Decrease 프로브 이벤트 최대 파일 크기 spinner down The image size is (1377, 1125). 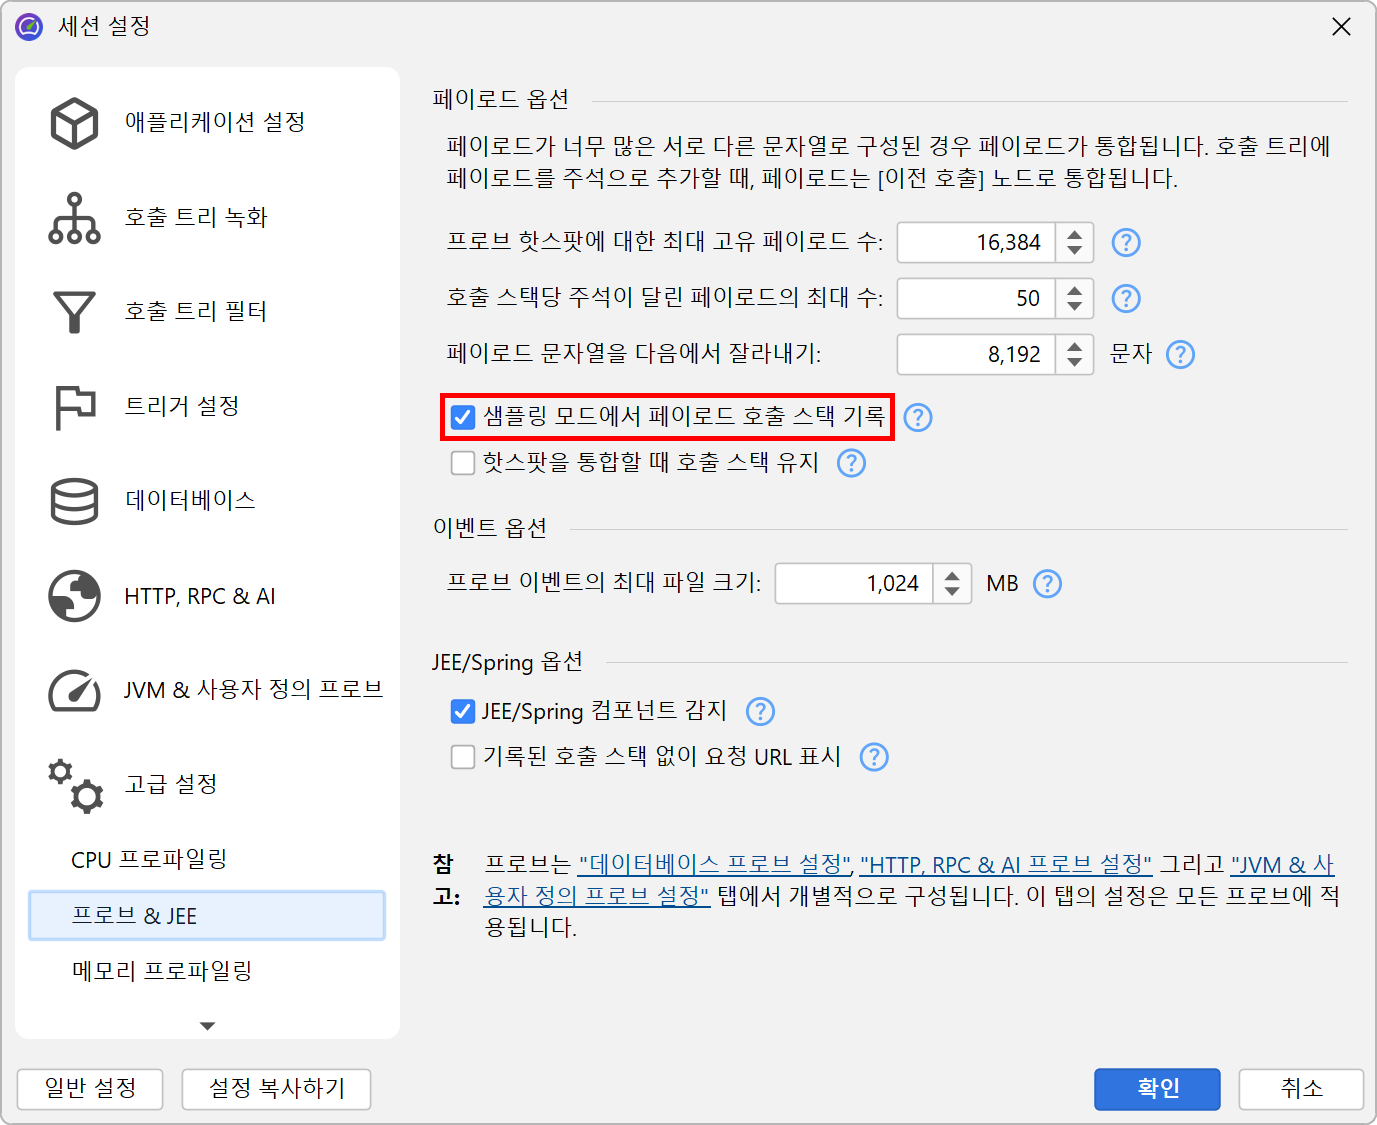(x=952, y=591)
